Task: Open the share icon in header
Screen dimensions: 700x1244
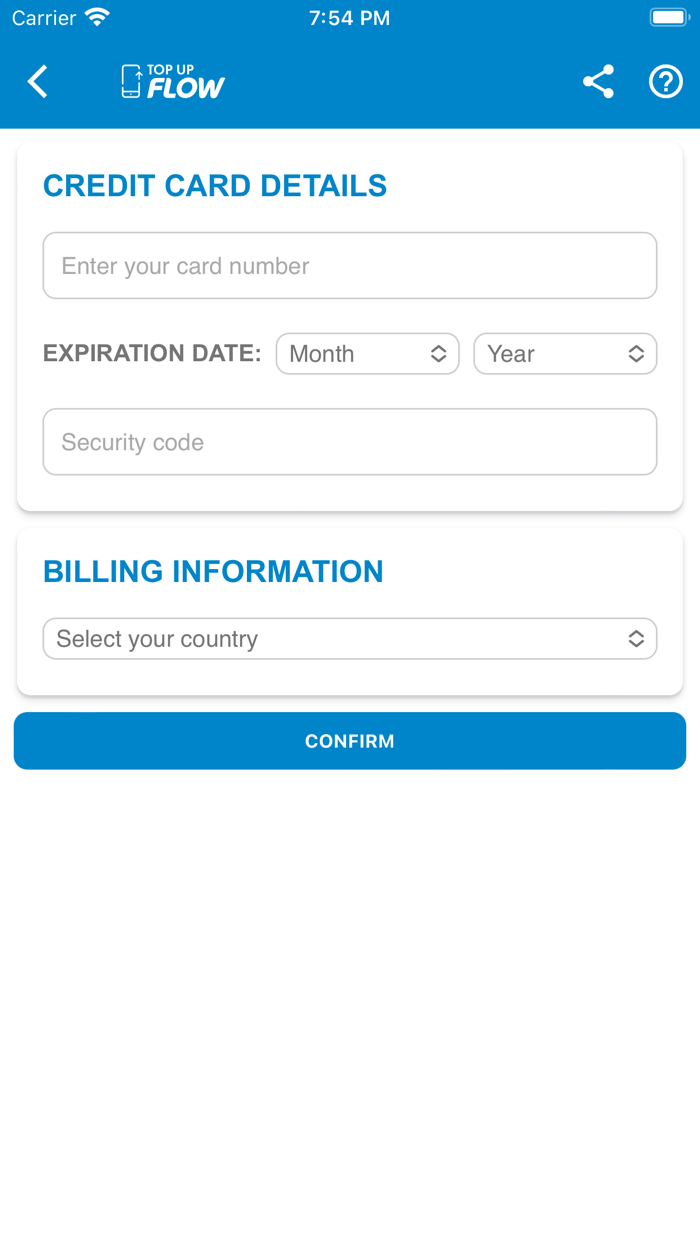Action: pyautogui.click(x=598, y=82)
